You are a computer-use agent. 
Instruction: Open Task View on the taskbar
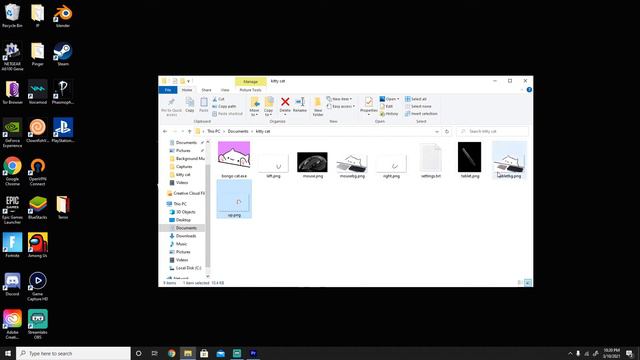155,353
